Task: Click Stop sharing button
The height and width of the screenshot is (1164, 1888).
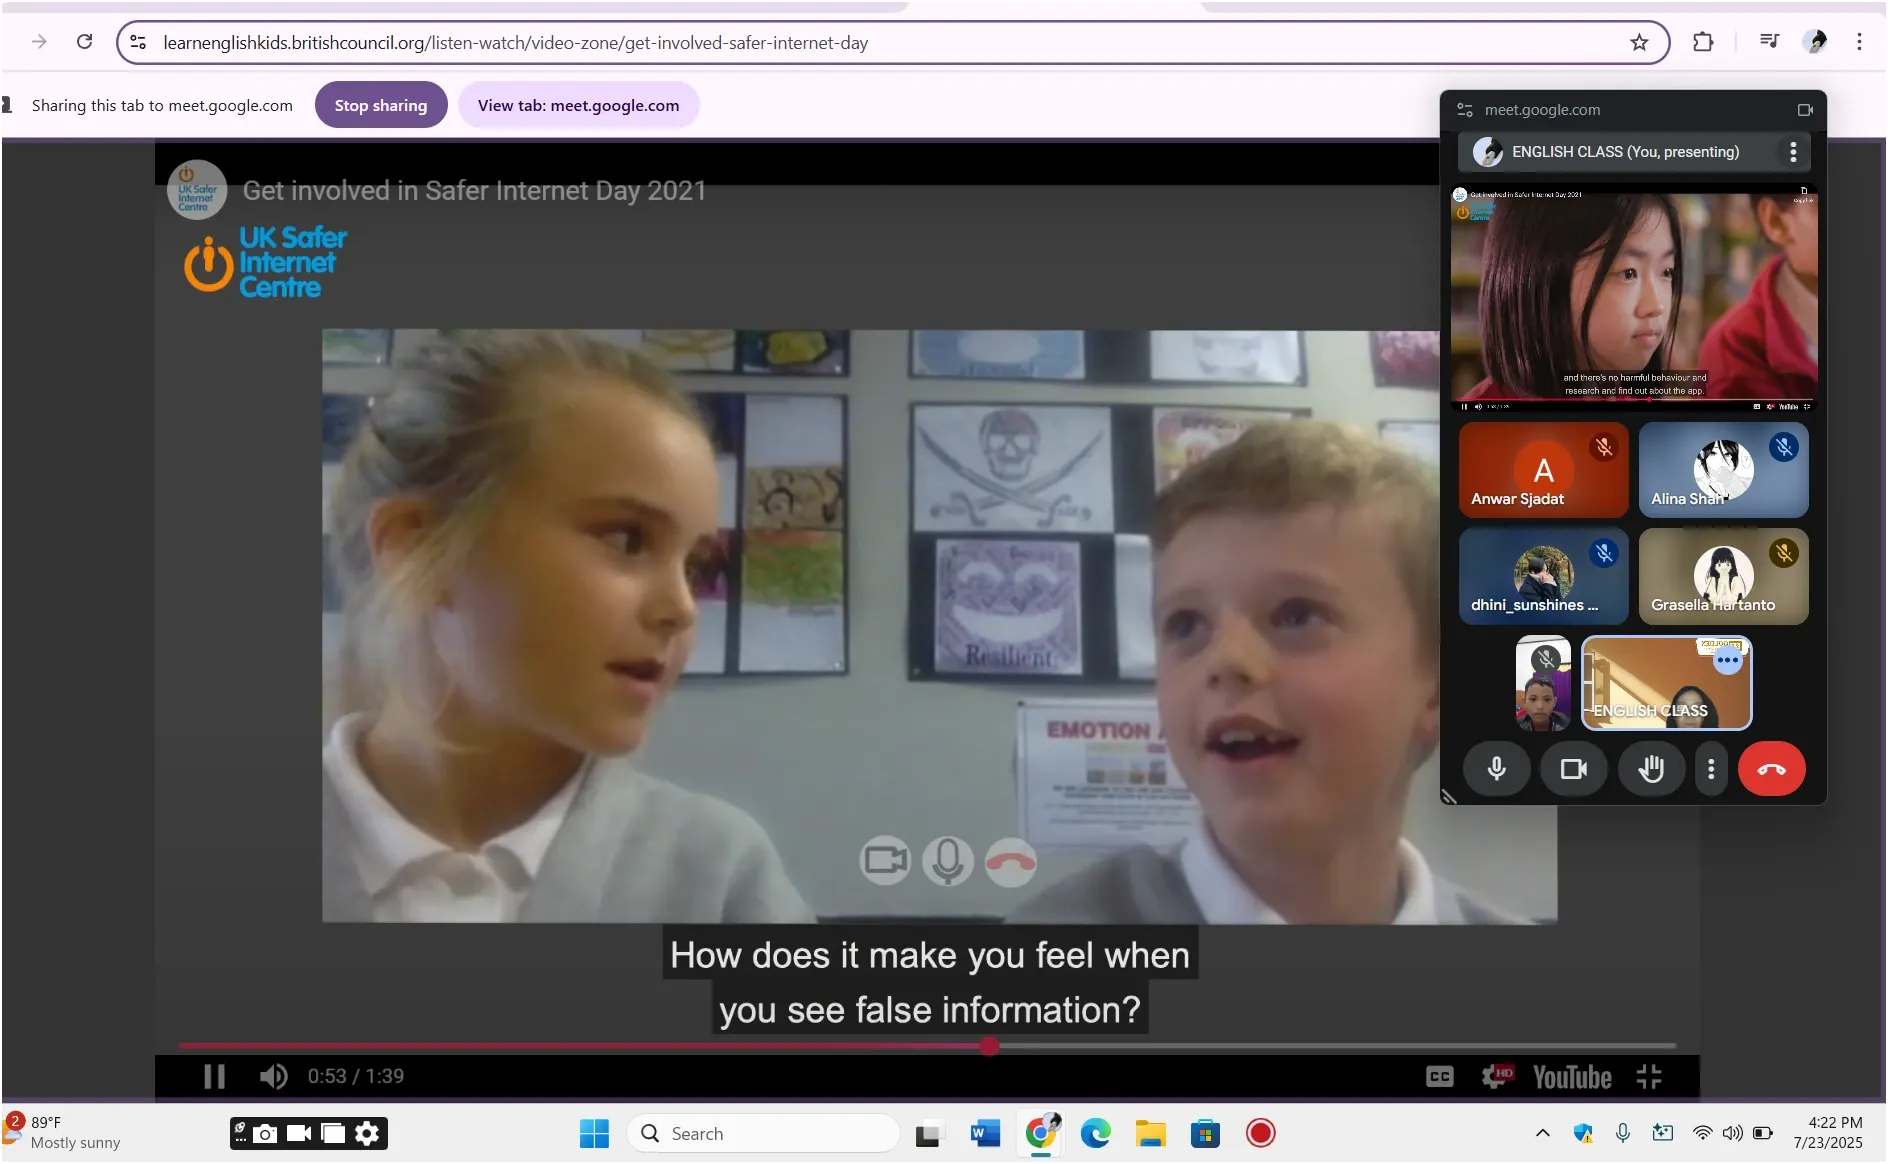Action: [x=380, y=104]
